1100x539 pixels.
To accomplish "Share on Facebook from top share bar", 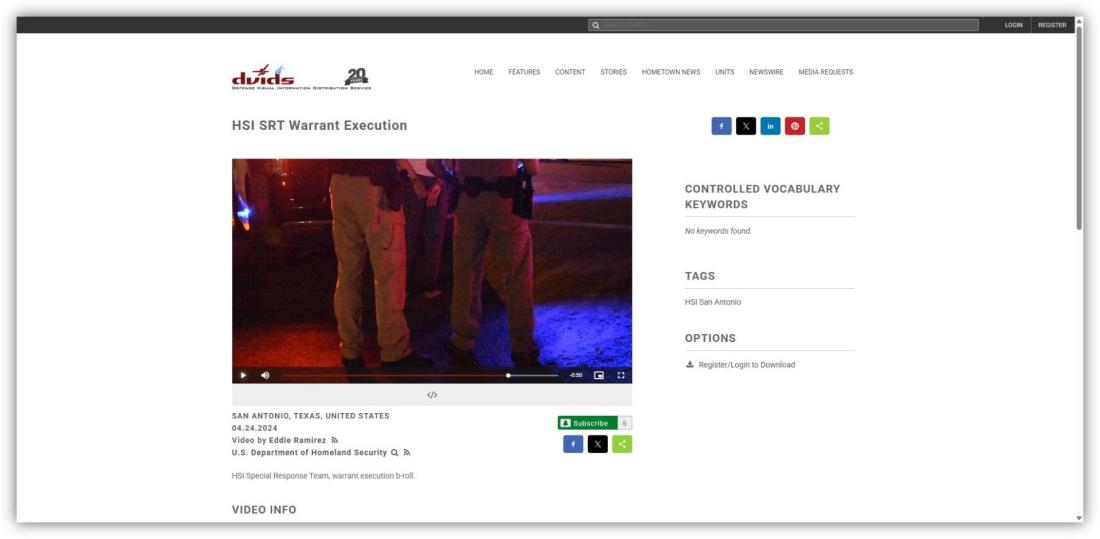I will (x=721, y=126).
